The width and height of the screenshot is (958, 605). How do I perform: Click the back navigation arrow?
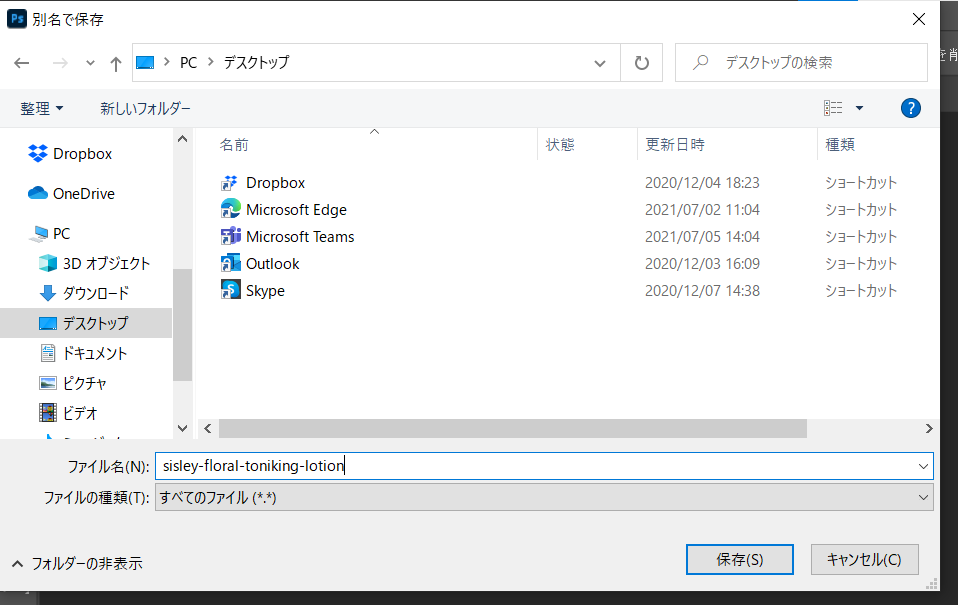point(22,63)
